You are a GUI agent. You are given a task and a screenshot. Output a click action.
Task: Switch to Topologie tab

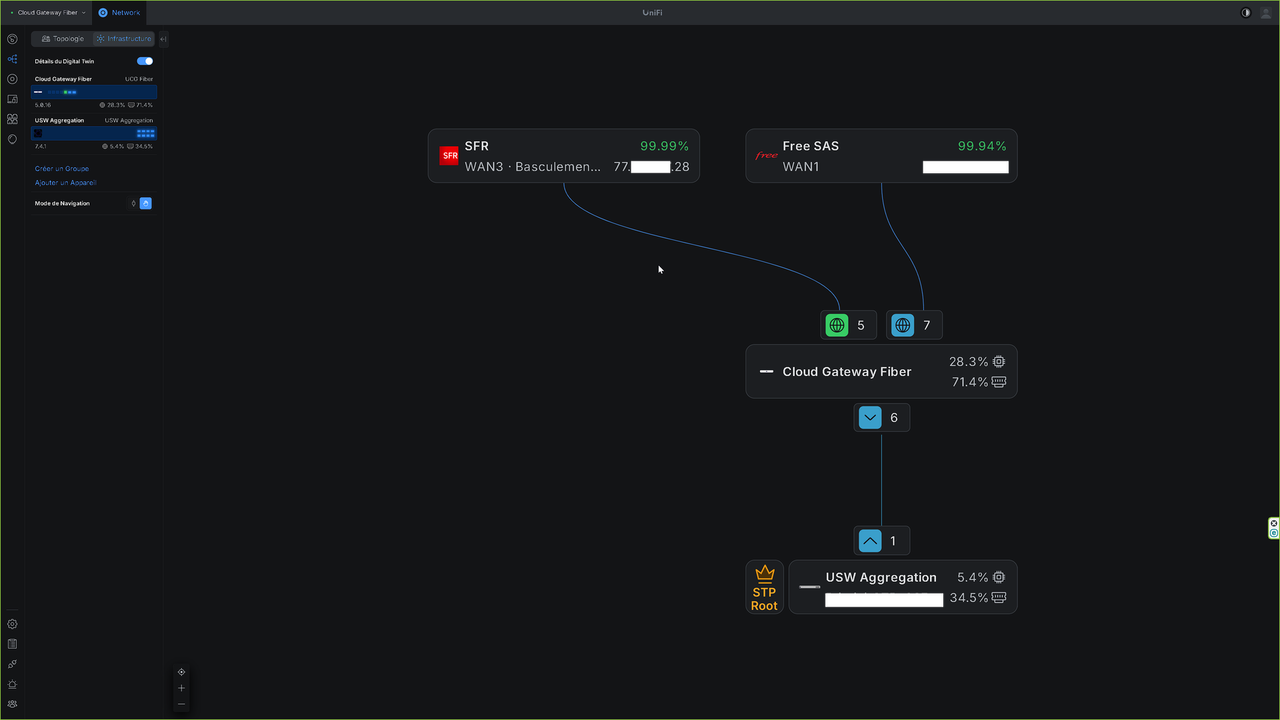63,39
